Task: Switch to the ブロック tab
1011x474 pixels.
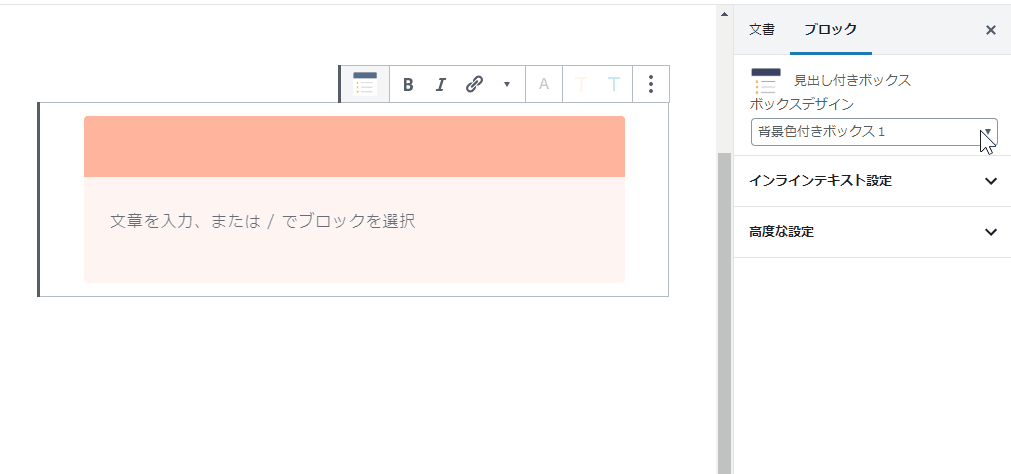Action: click(831, 29)
